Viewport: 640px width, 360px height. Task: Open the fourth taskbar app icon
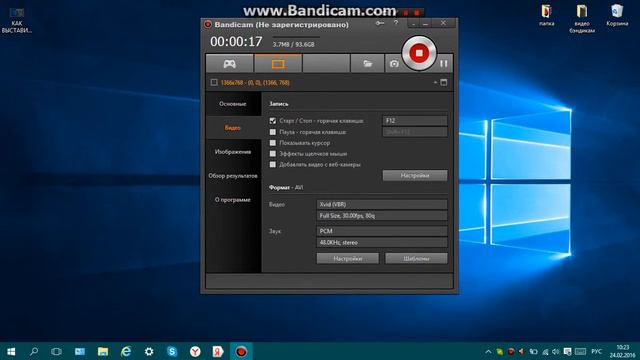tap(80, 351)
